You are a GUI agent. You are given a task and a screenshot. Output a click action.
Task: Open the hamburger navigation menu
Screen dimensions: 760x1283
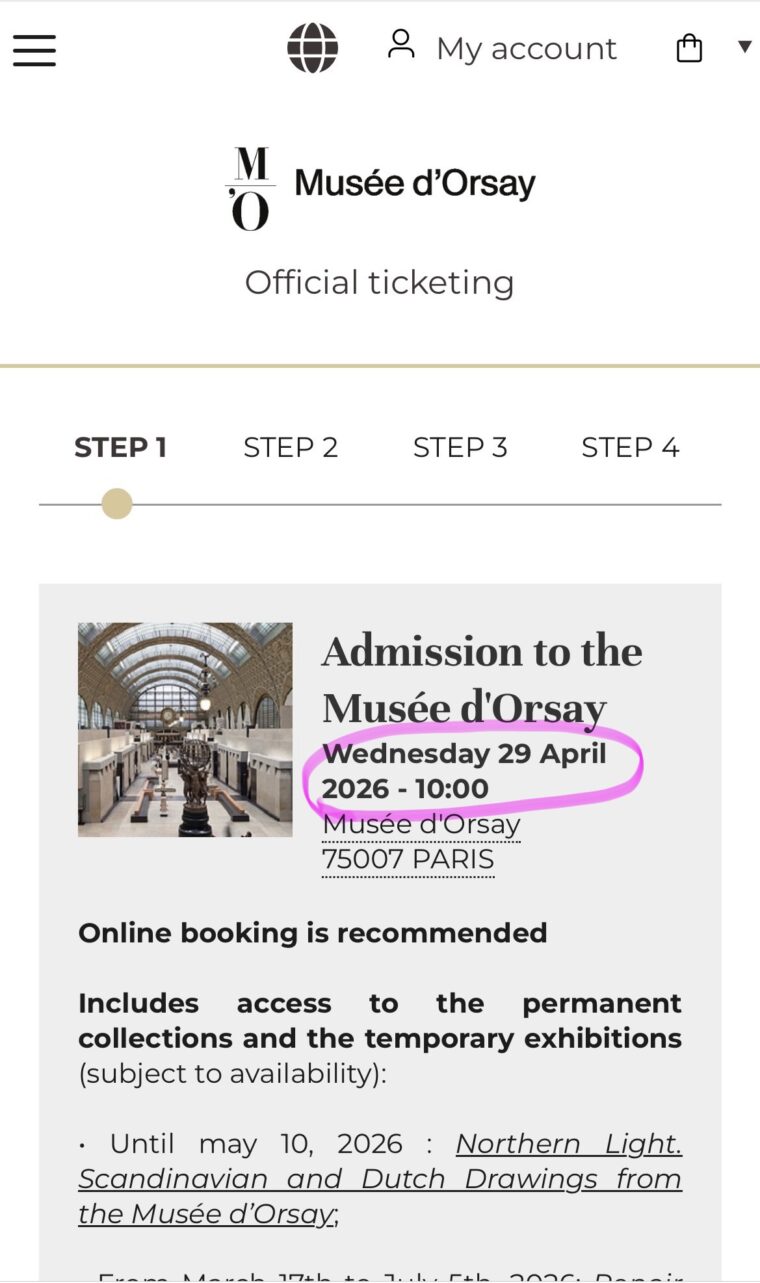coord(34,50)
